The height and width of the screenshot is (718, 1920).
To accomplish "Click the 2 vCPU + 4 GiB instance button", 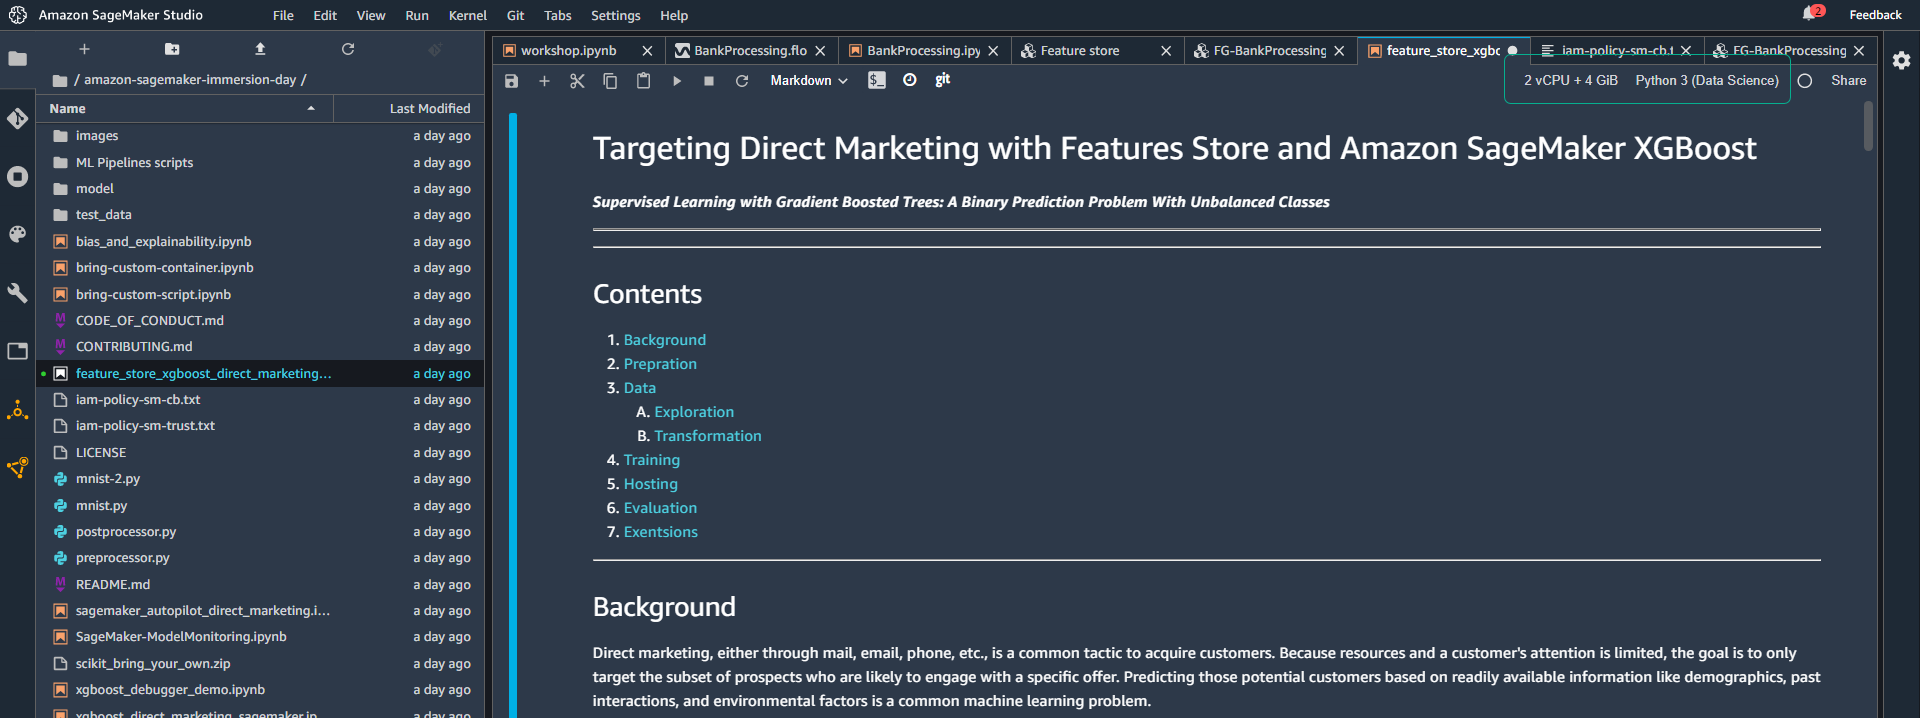I will pyautogui.click(x=1571, y=81).
